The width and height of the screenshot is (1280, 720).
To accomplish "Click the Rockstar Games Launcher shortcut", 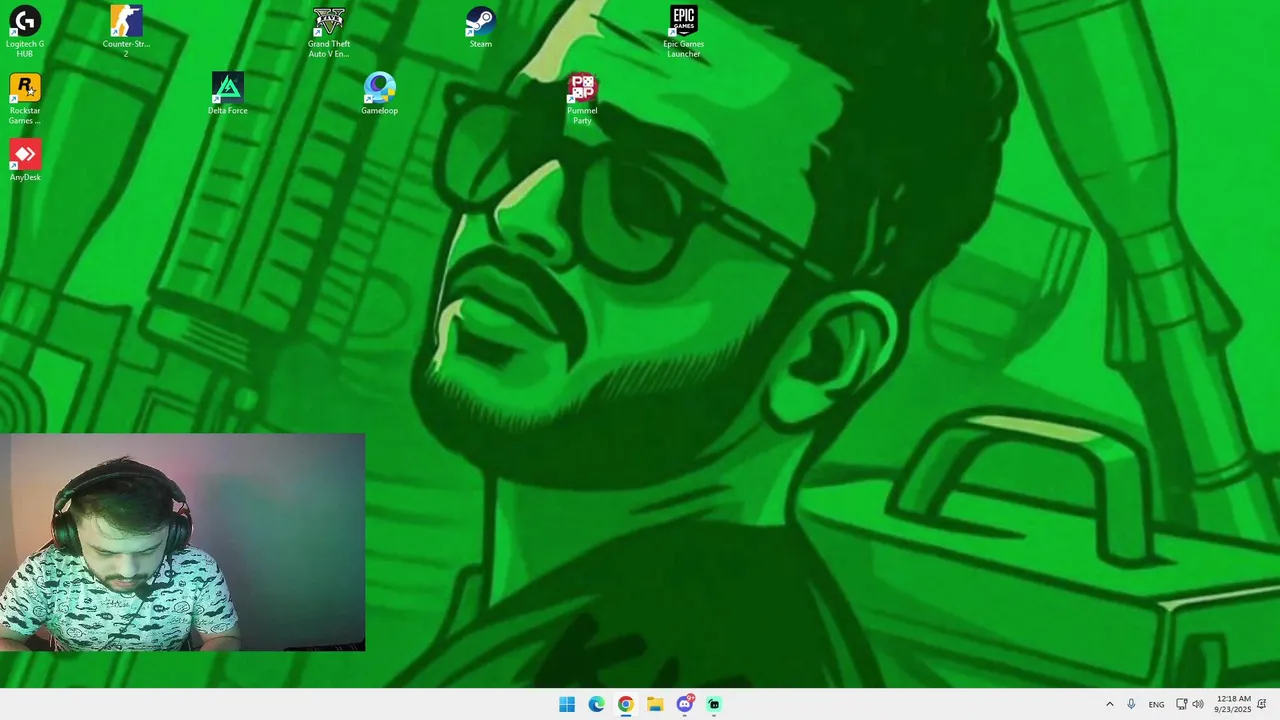I will tap(25, 99).
